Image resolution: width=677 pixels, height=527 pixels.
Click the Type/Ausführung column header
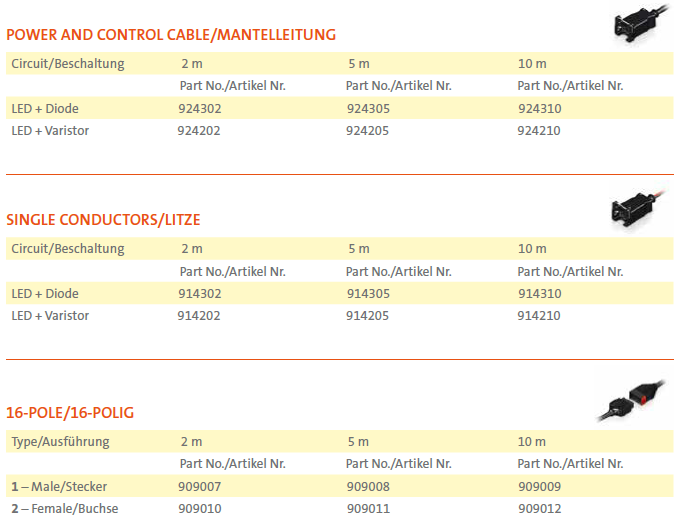pos(60,442)
